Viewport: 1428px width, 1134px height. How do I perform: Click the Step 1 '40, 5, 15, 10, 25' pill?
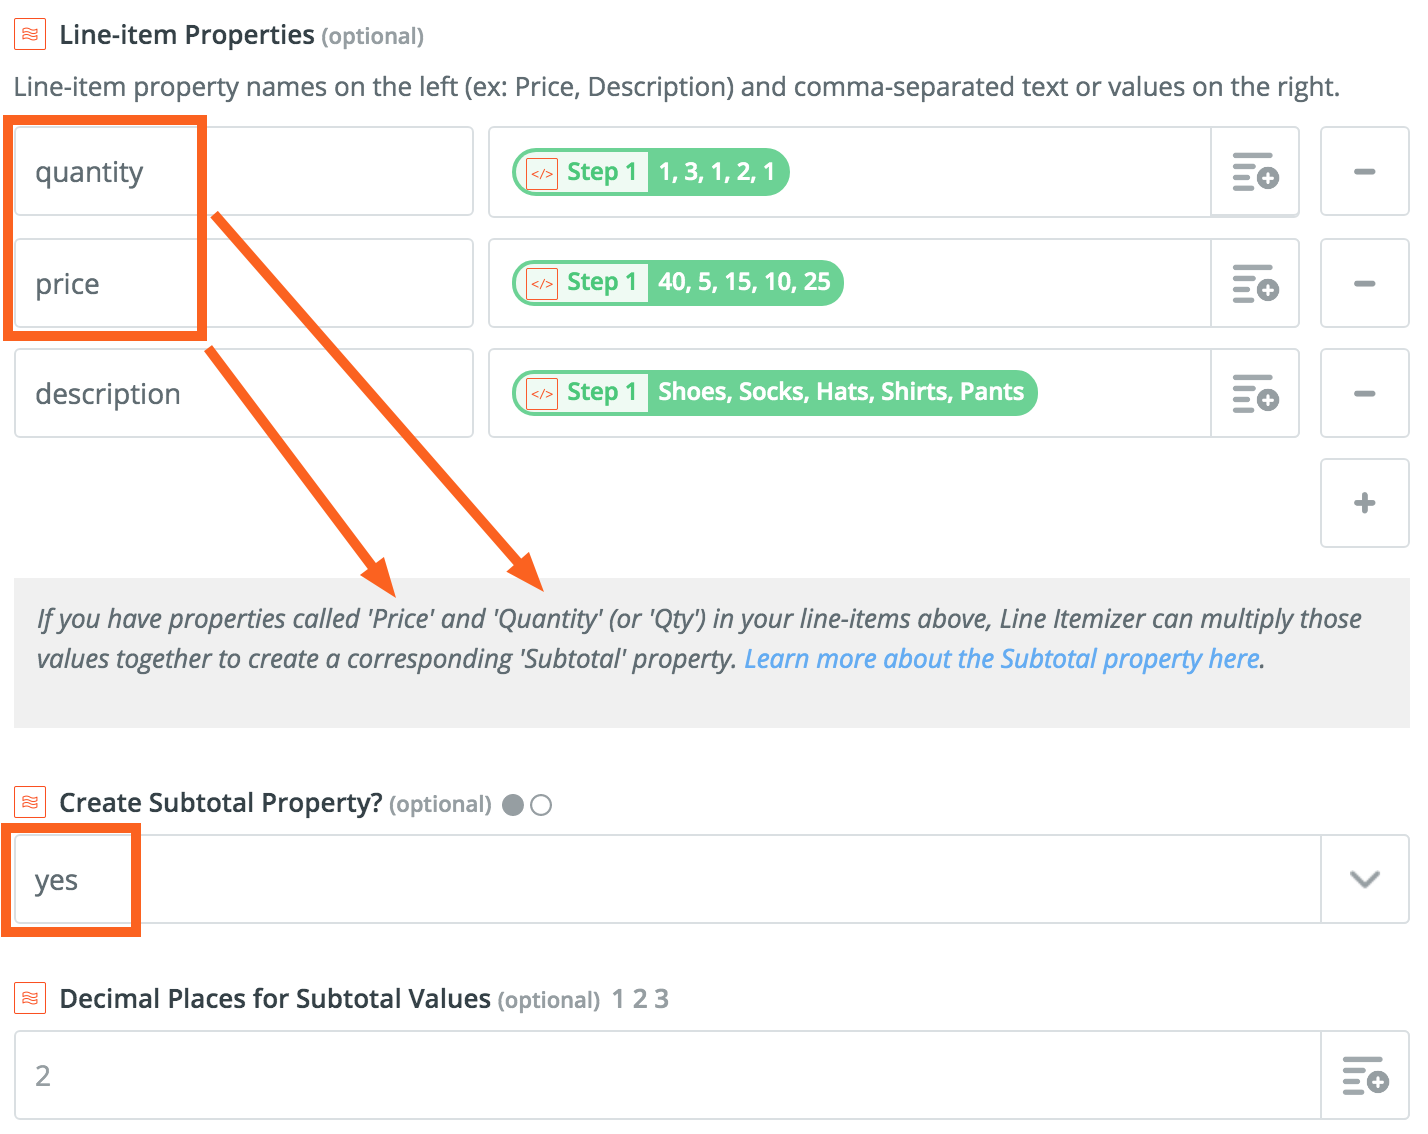[x=678, y=283]
